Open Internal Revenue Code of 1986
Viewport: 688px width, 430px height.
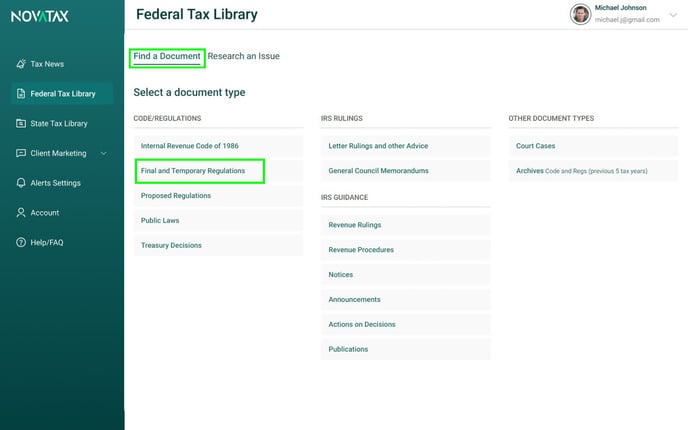(219, 146)
